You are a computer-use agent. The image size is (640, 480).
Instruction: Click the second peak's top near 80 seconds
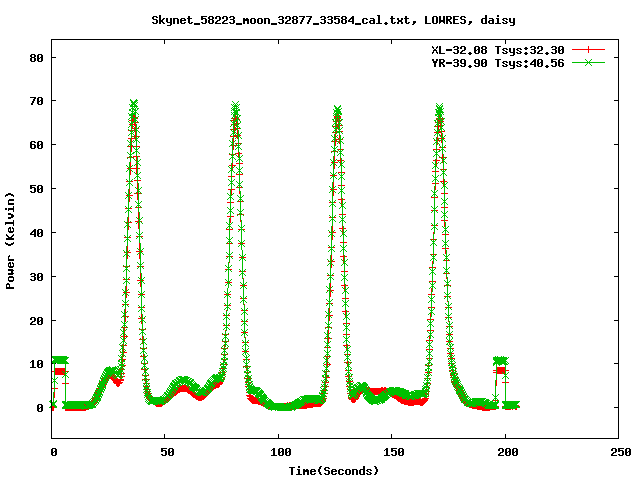[x=235, y=107]
